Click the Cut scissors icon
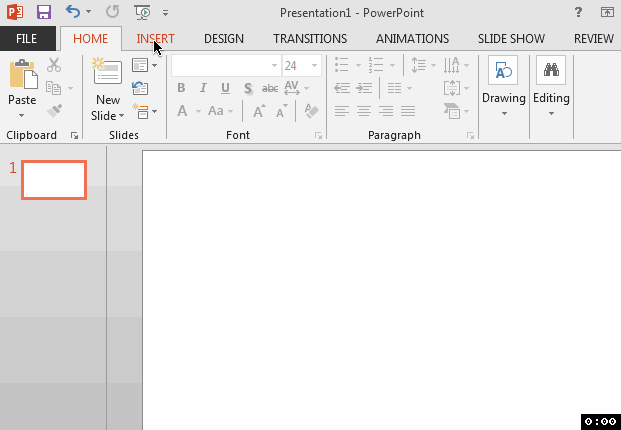This screenshot has width=621, height=430. coord(54,66)
